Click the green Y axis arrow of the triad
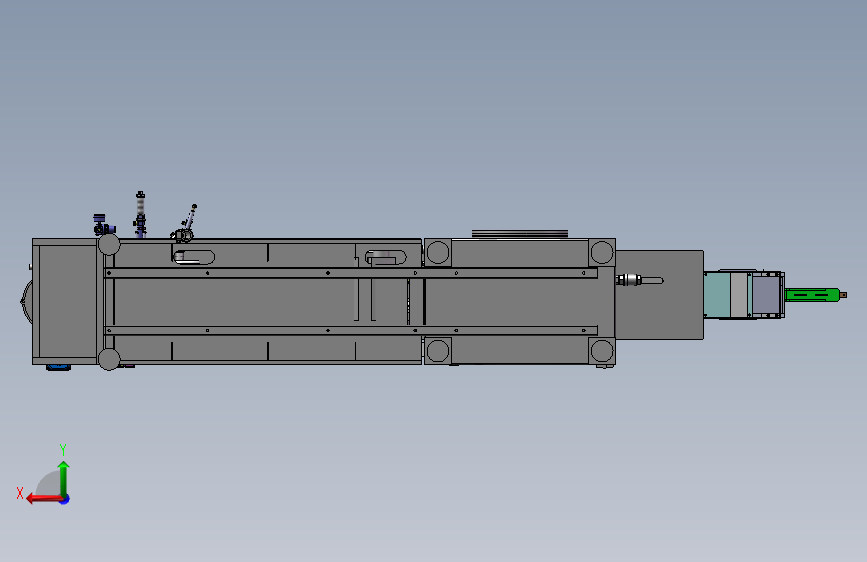The image size is (867, 562). pos(64,478)
